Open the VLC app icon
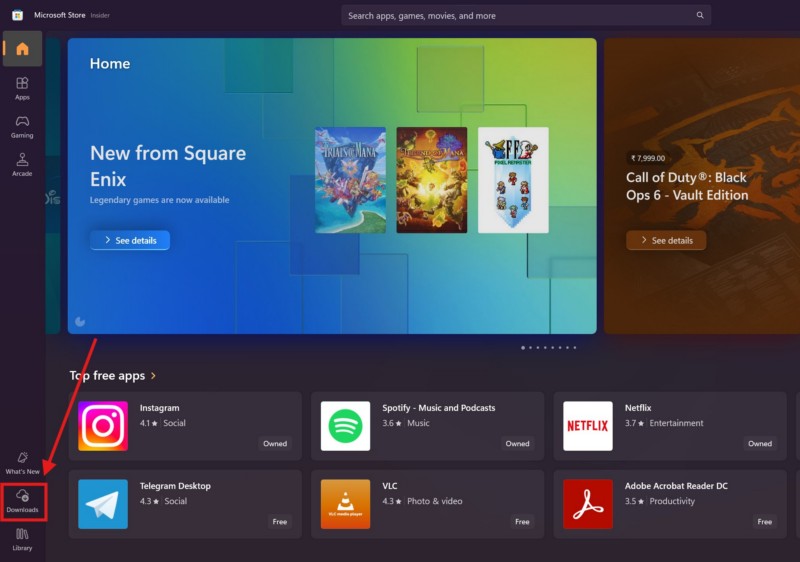 click(345, 504)
